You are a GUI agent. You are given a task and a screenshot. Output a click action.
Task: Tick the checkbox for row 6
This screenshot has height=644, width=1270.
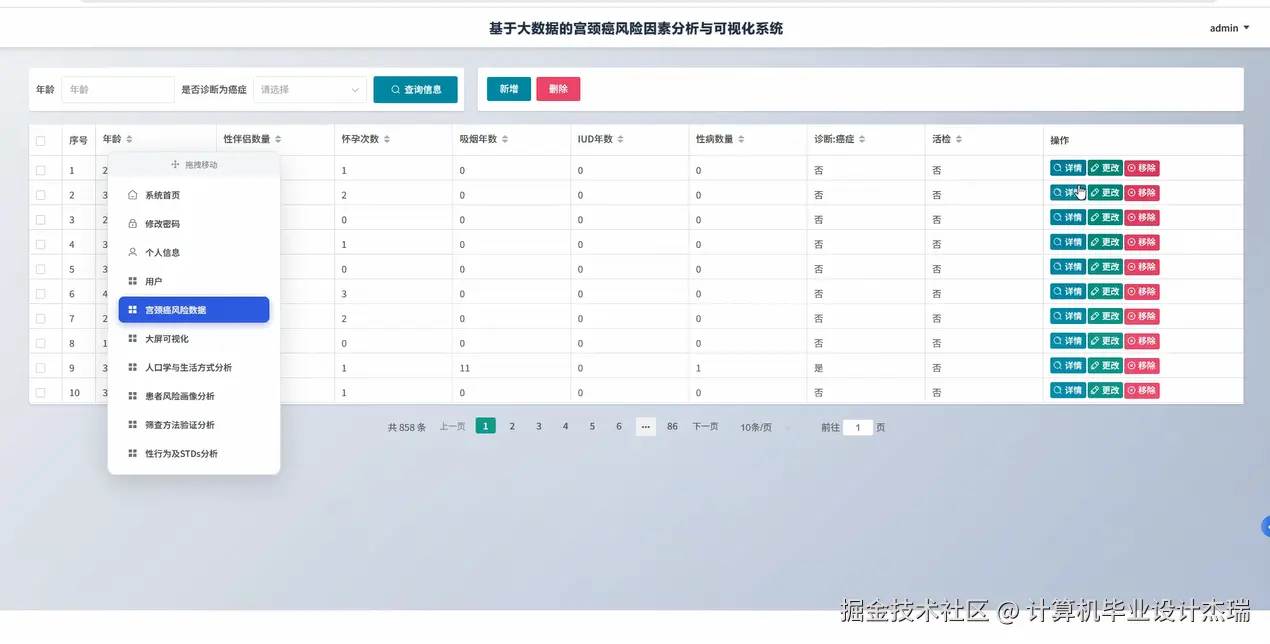tap(41, 294)
